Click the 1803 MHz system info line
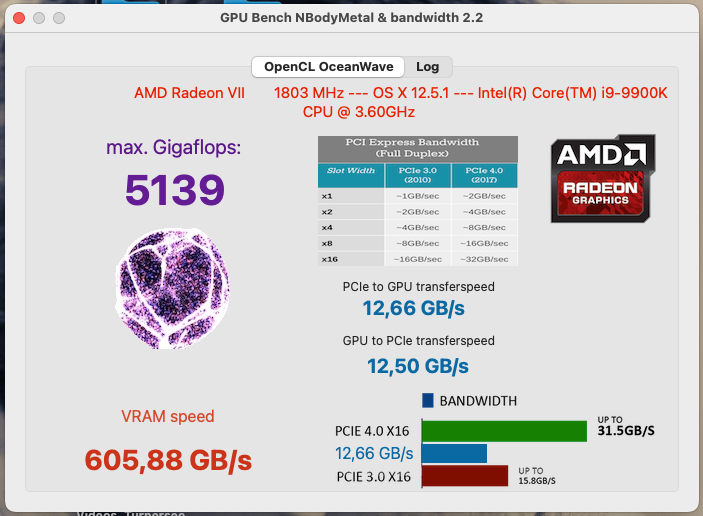Screen dimensions: 703x516 (x=470, y=93)
